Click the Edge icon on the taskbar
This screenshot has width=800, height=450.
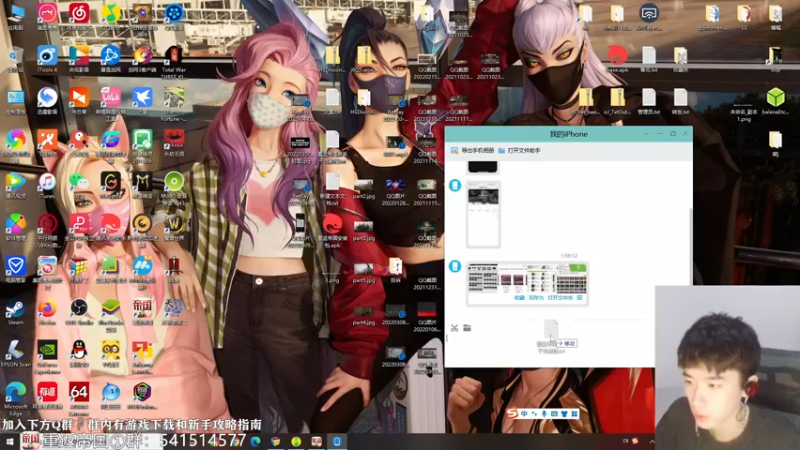click(255, 441)
